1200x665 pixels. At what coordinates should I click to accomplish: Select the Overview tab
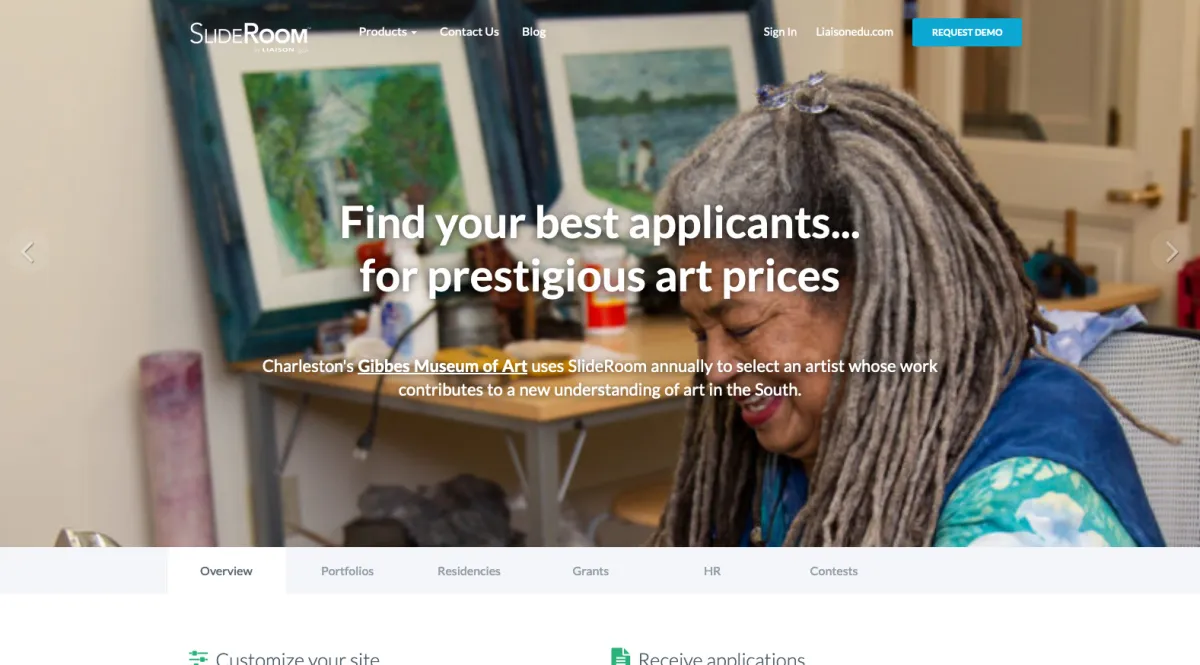[226, 571]
